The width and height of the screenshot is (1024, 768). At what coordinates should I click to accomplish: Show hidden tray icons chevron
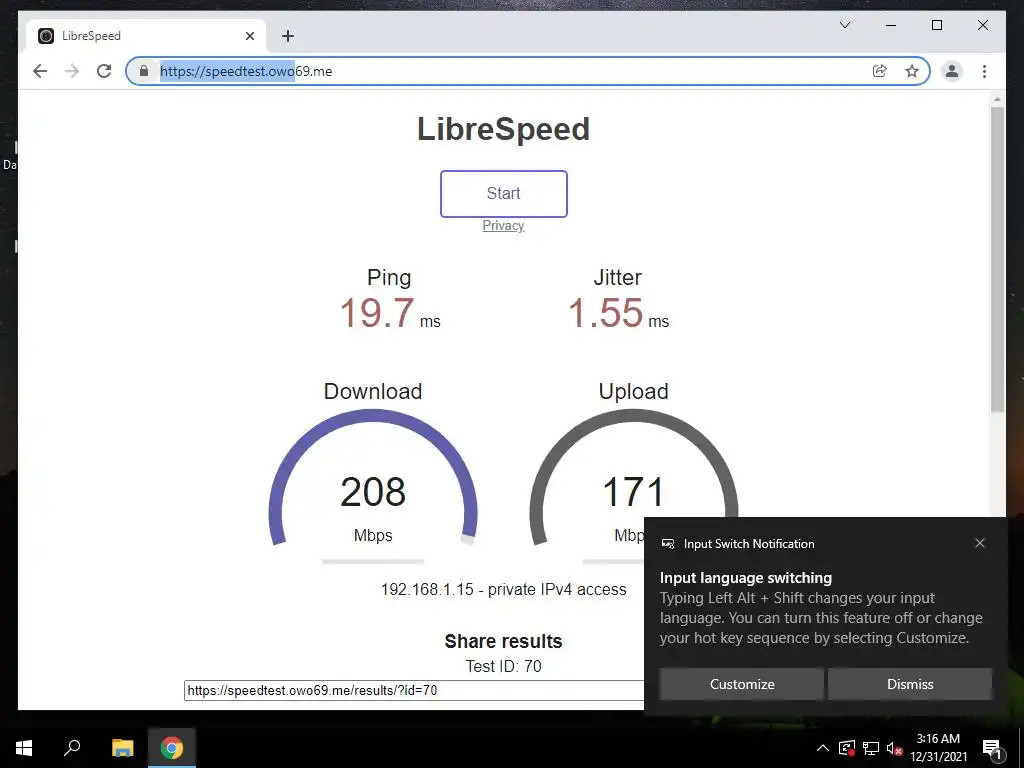coord(823,748)
